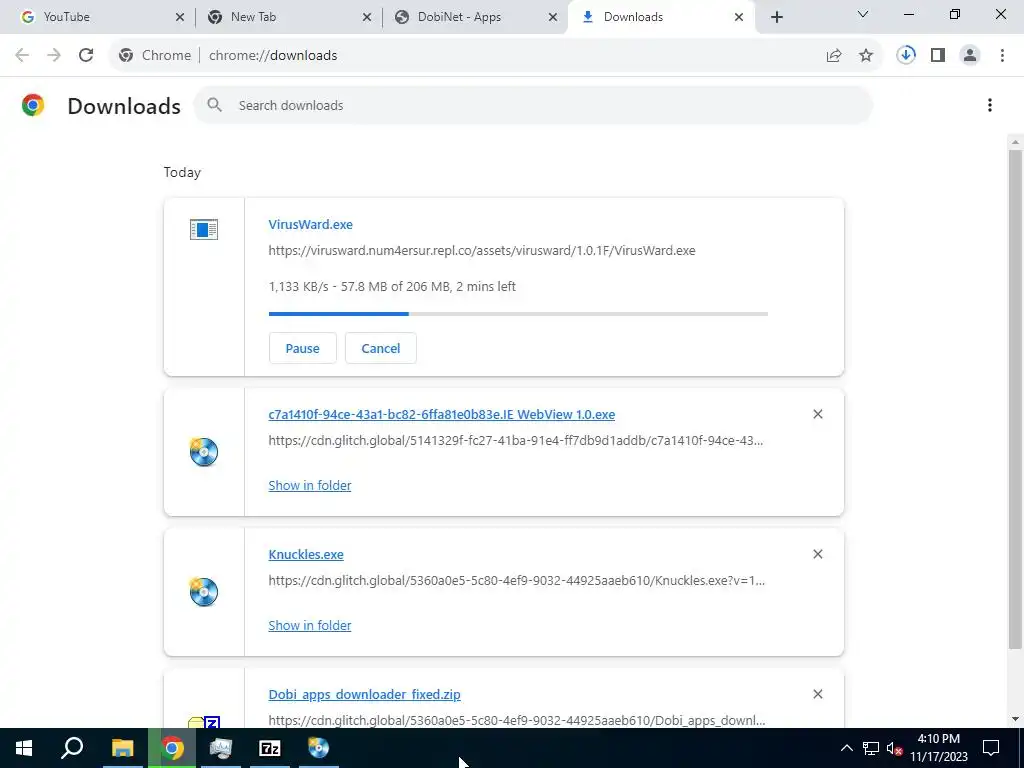This screenshot has height=768, width=1024.
Task: Click the Knuckles.exe disc file icon
Action: (x=204, y=592)
